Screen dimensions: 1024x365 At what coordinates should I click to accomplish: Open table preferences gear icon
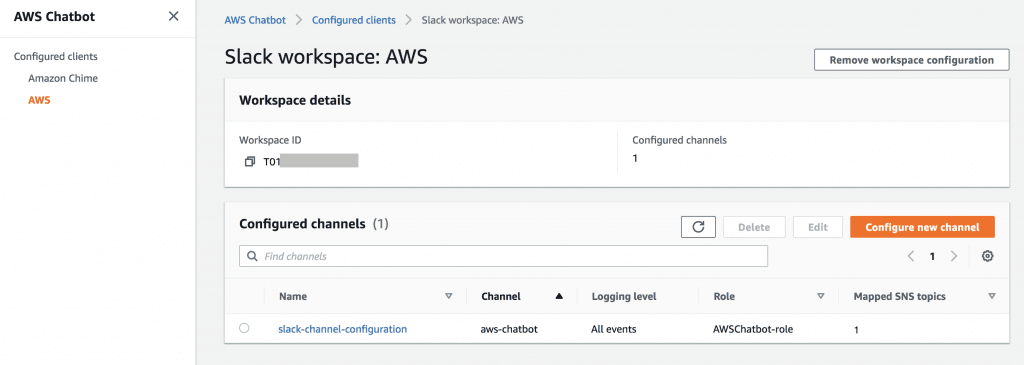point(987,257)
